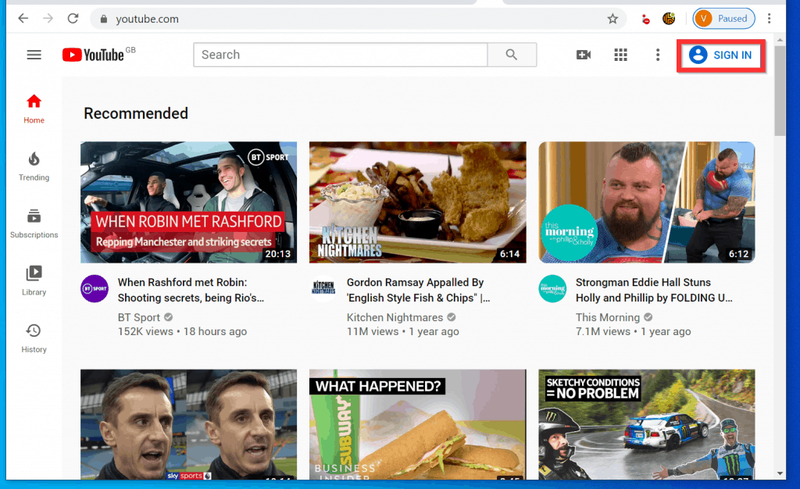Open the create video camera icon
The image size is (800, 489).
pos(583,55)
